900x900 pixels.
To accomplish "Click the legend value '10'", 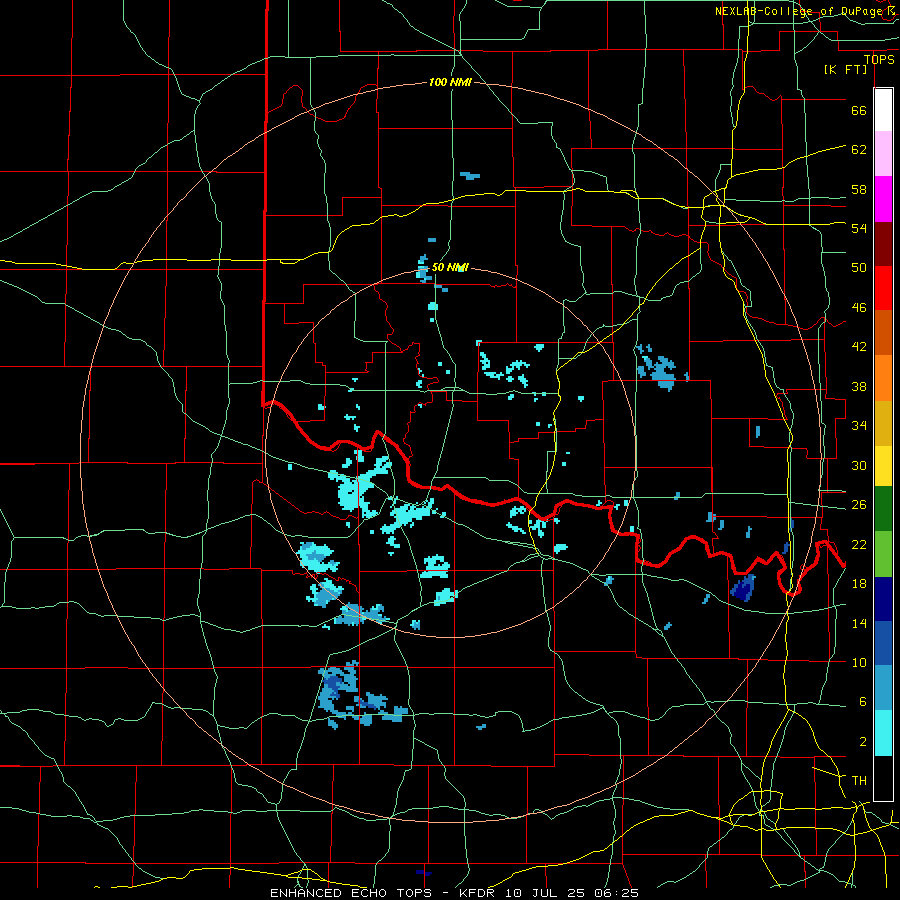I will point(859,662).
